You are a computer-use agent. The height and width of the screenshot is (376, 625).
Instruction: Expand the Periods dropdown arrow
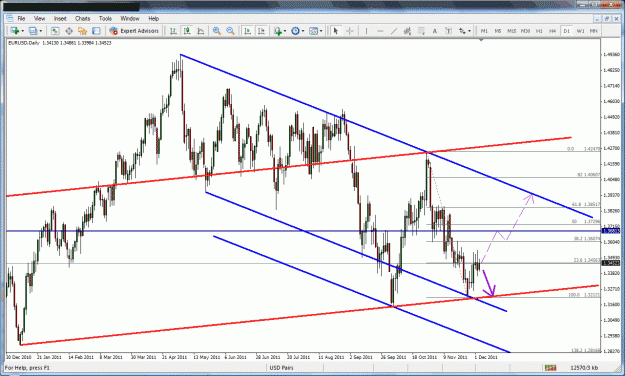[x=303, y=31]
